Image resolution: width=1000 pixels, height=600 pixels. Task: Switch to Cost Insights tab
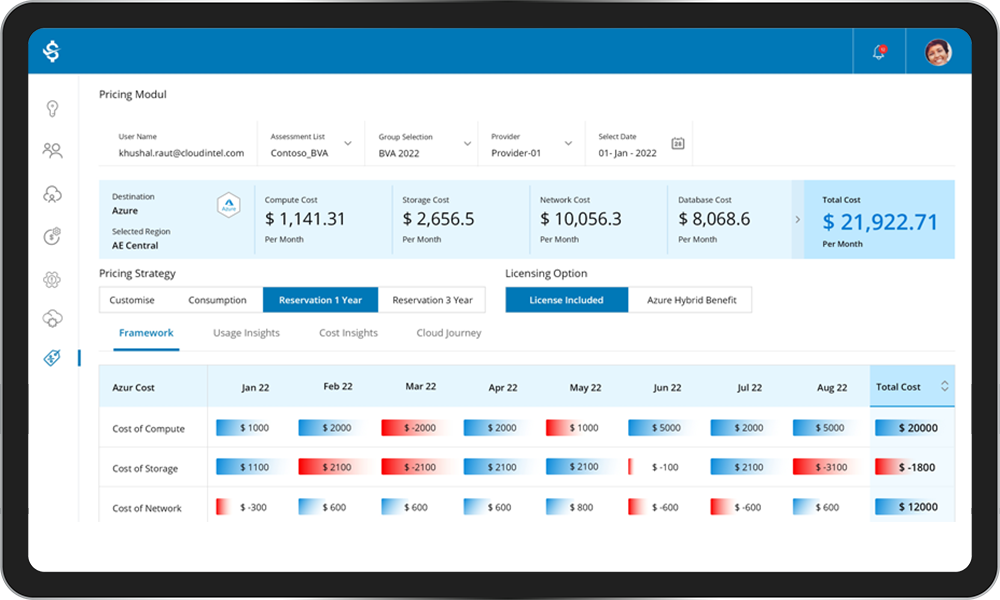click(x=348, y=333)
